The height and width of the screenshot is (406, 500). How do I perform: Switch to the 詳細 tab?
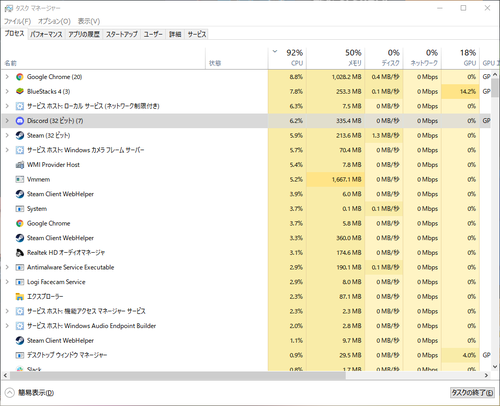pos(175,34)
